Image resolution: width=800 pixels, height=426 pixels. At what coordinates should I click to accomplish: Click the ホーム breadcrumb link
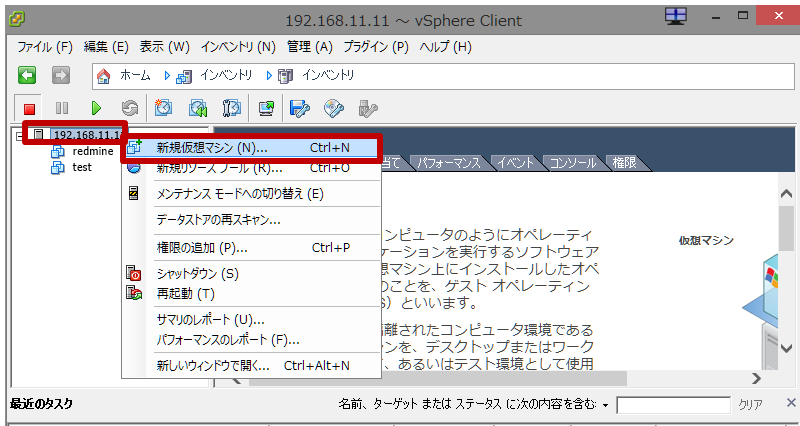tap(135, 76)
